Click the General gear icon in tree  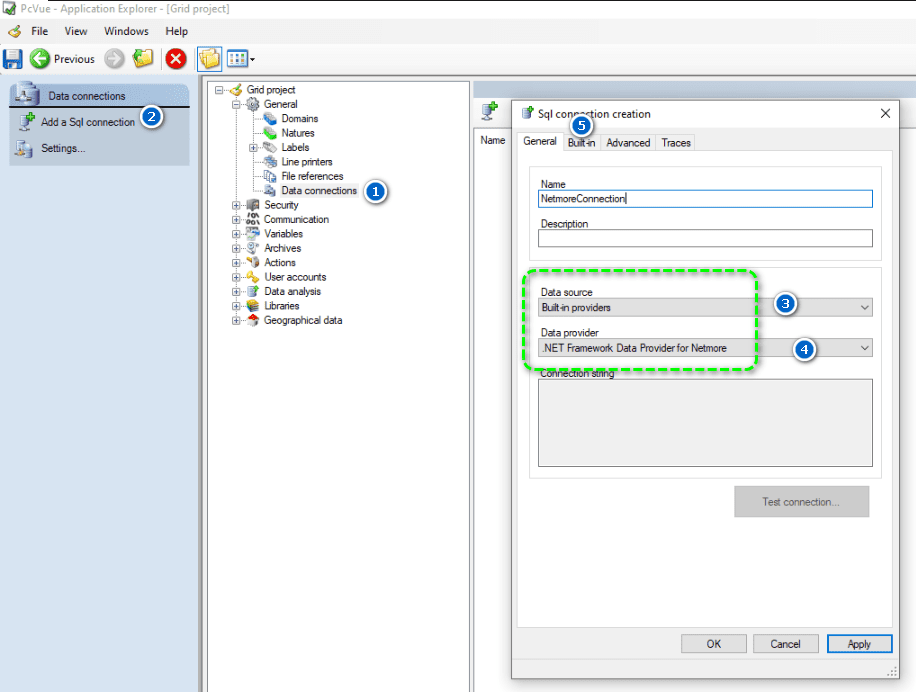(x=252, y=104)
